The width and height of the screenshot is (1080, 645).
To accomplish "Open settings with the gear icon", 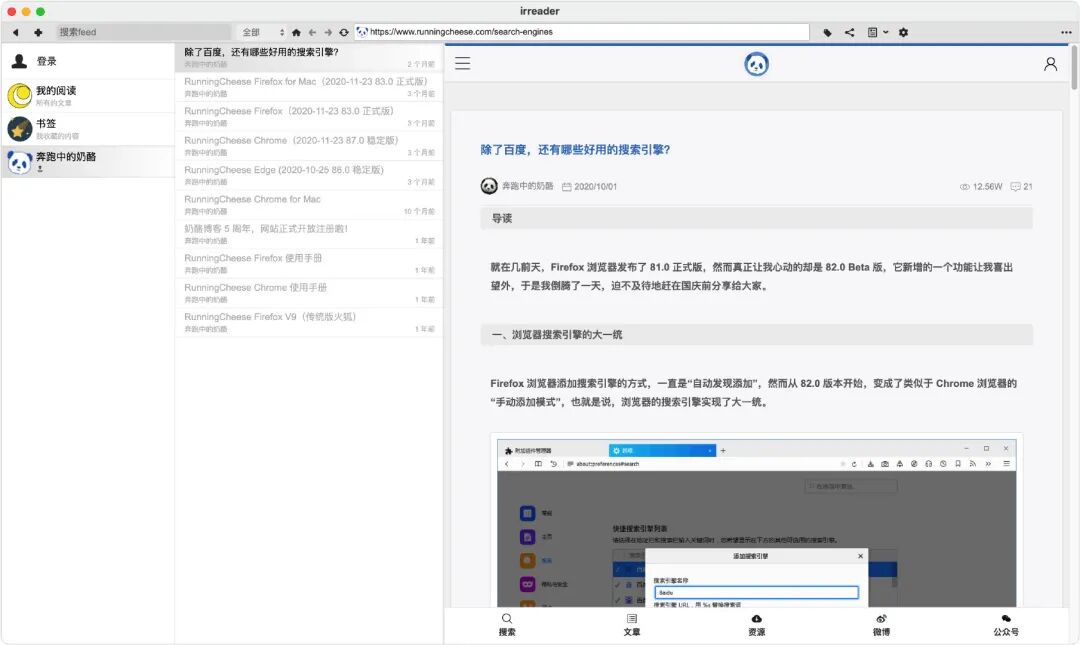I will point(903,32).
